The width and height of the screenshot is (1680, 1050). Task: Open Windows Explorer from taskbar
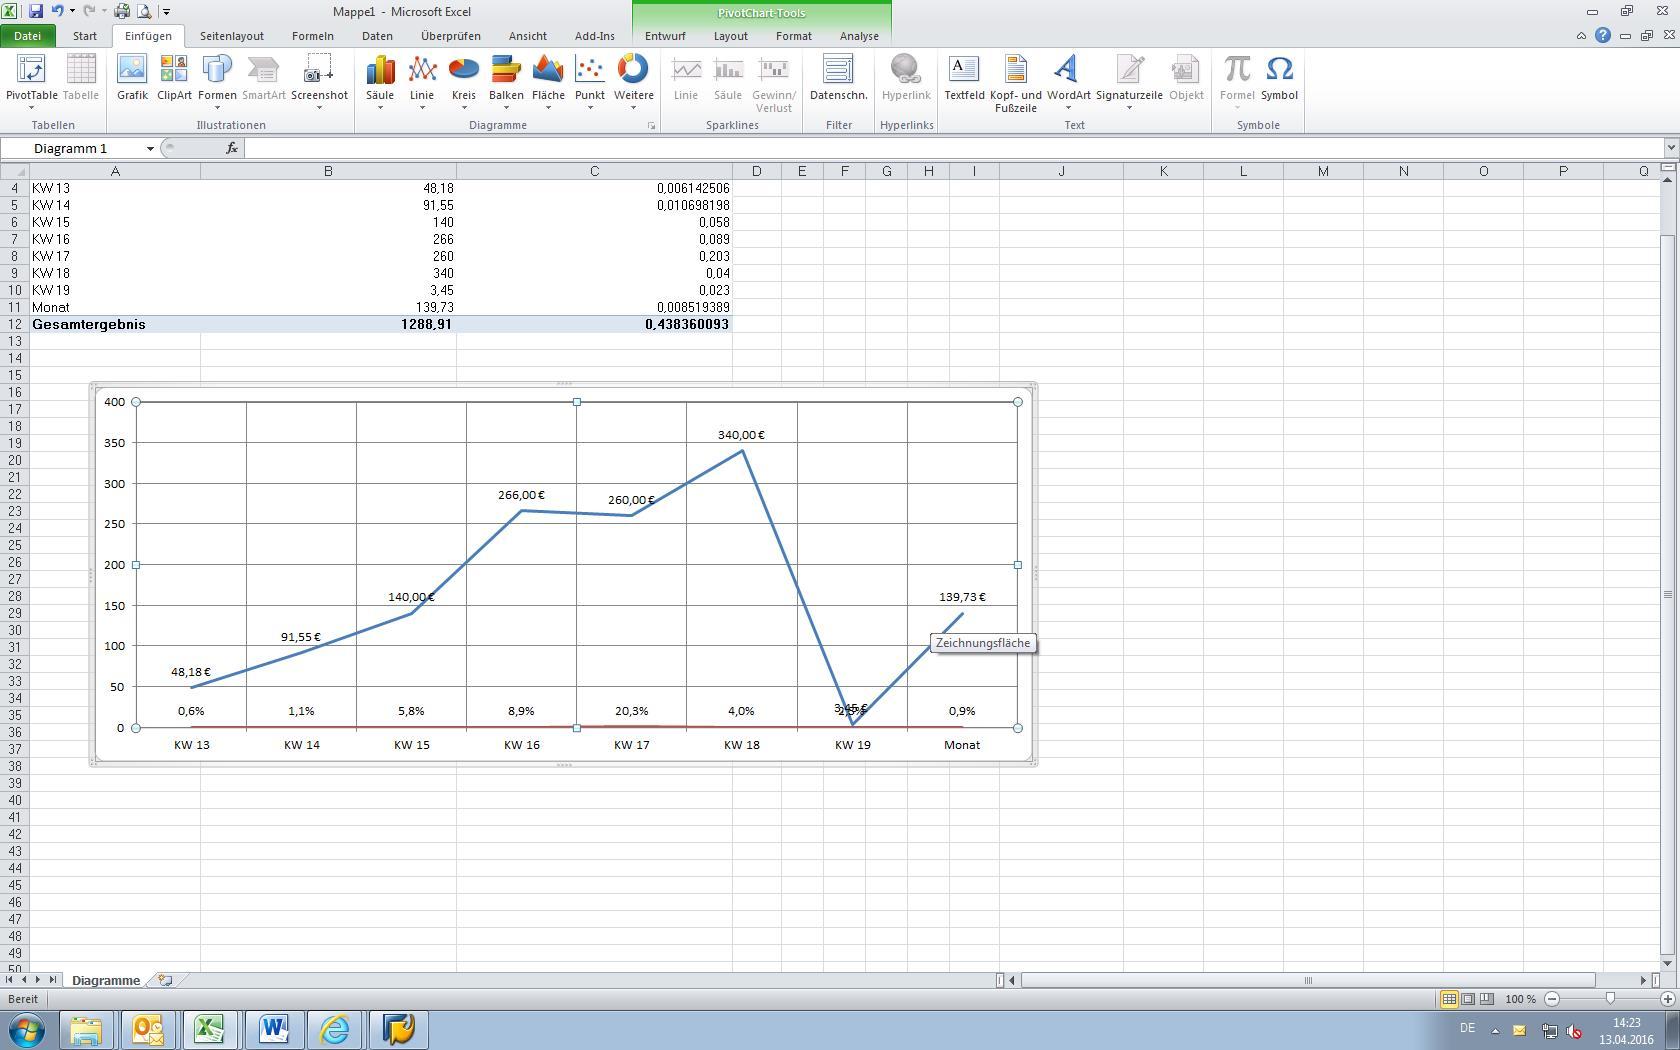point(86,1029)
